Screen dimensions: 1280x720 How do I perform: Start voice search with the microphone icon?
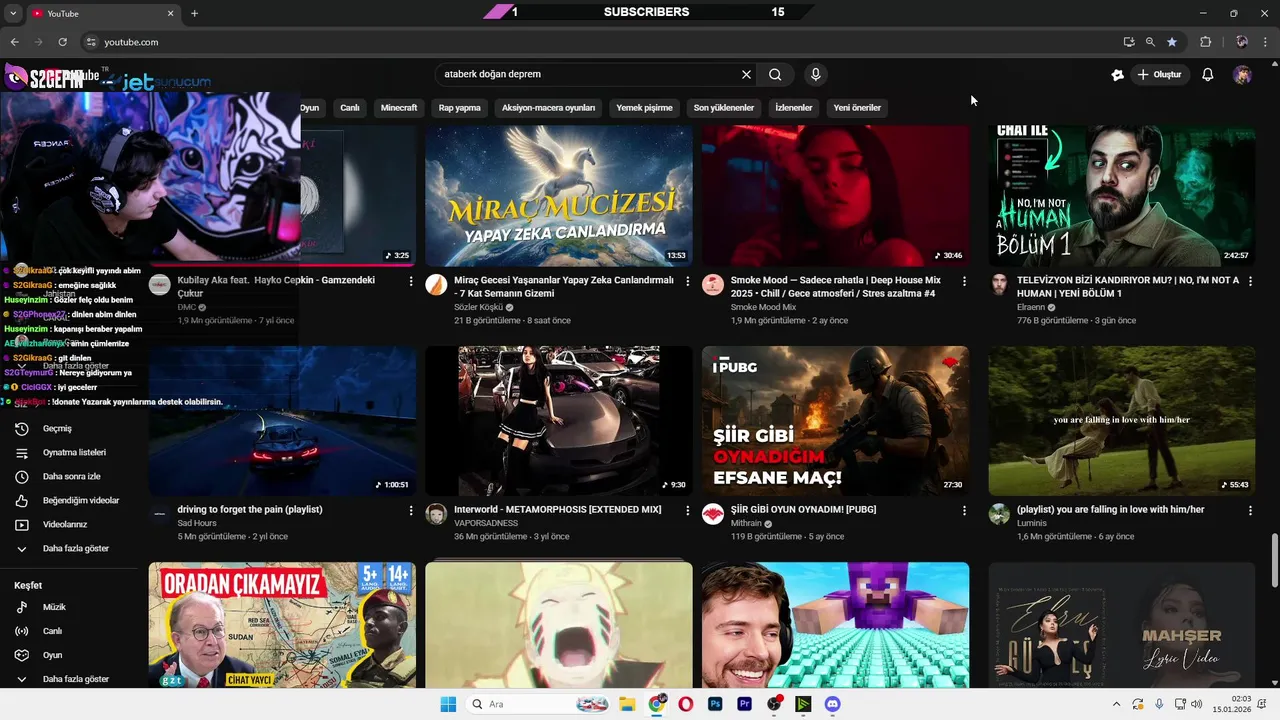pyautogui.click(x=816, y=74)
